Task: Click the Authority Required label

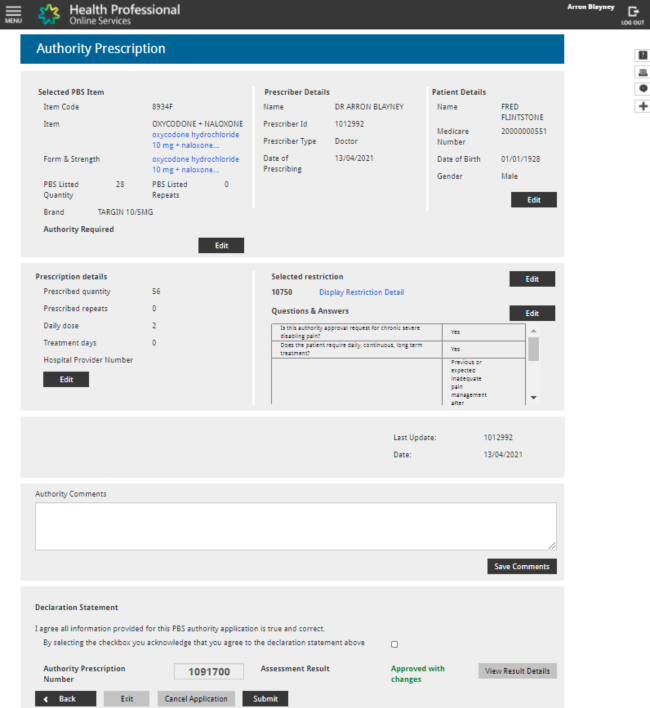Action: (79, 229)
